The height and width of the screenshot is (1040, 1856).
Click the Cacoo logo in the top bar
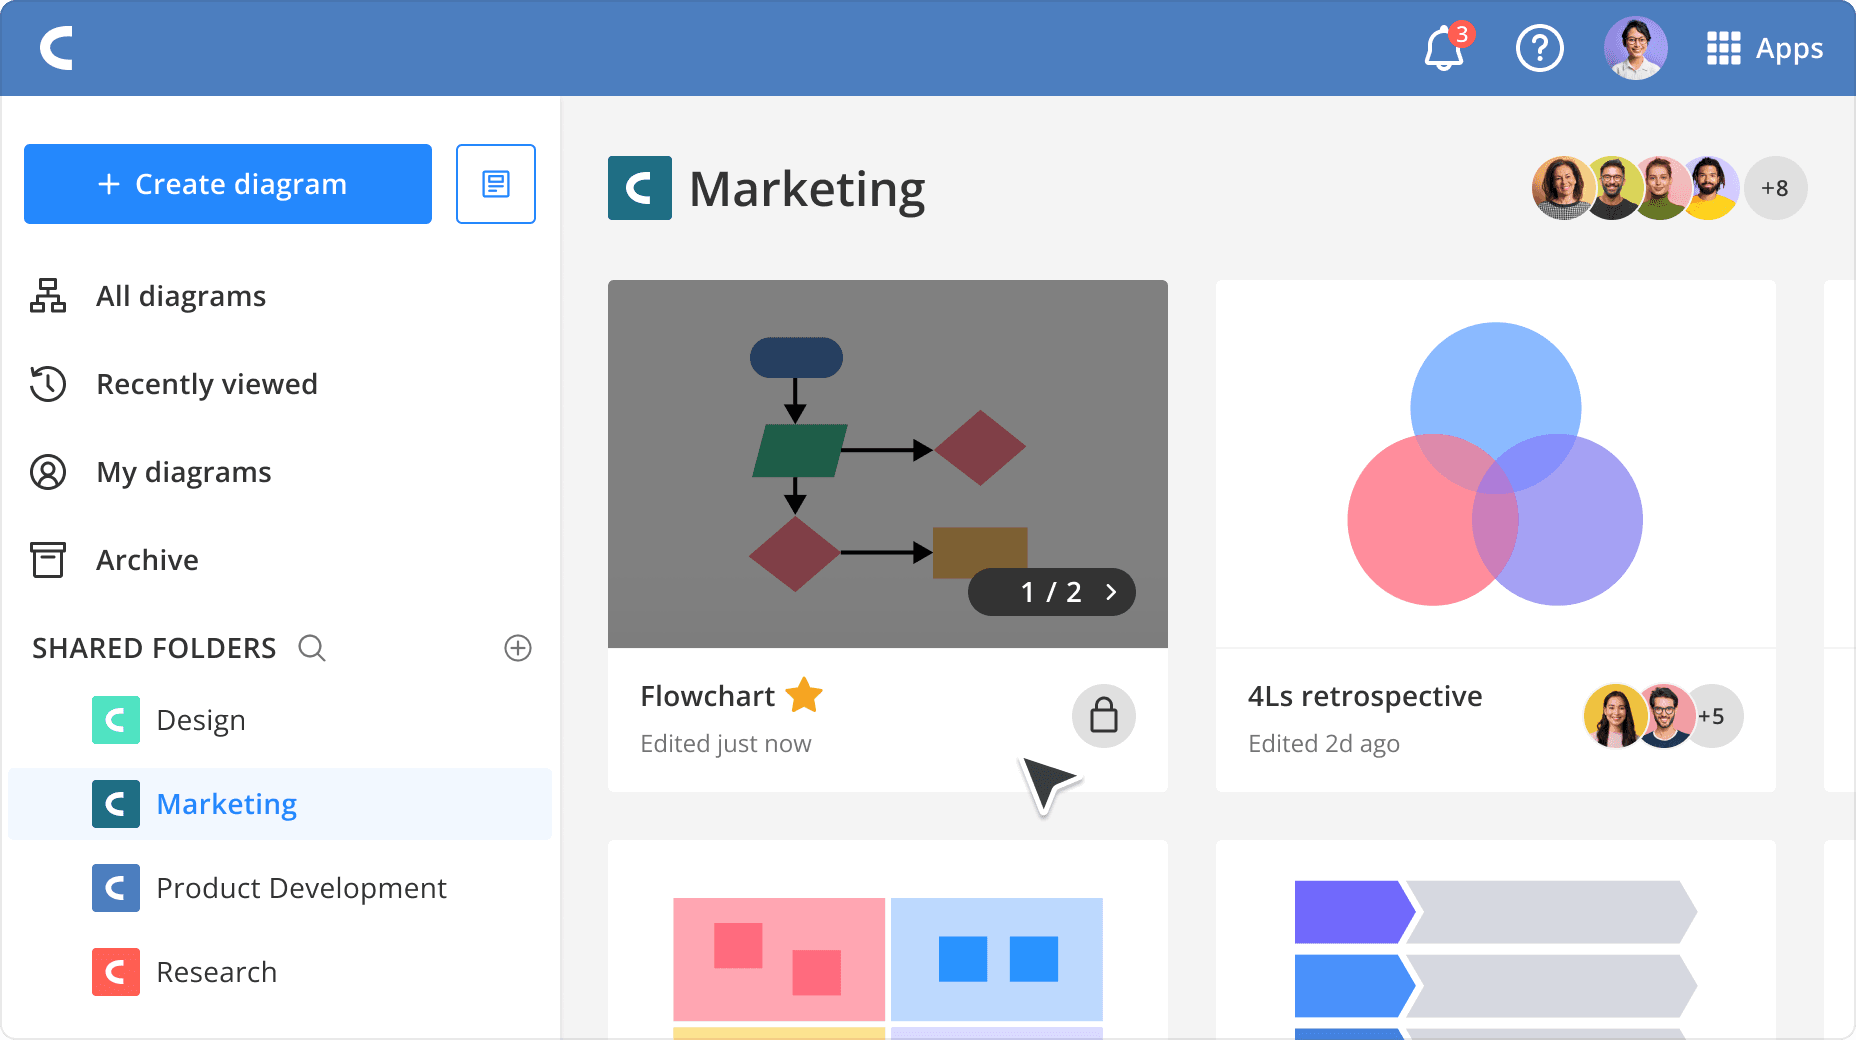57,48
